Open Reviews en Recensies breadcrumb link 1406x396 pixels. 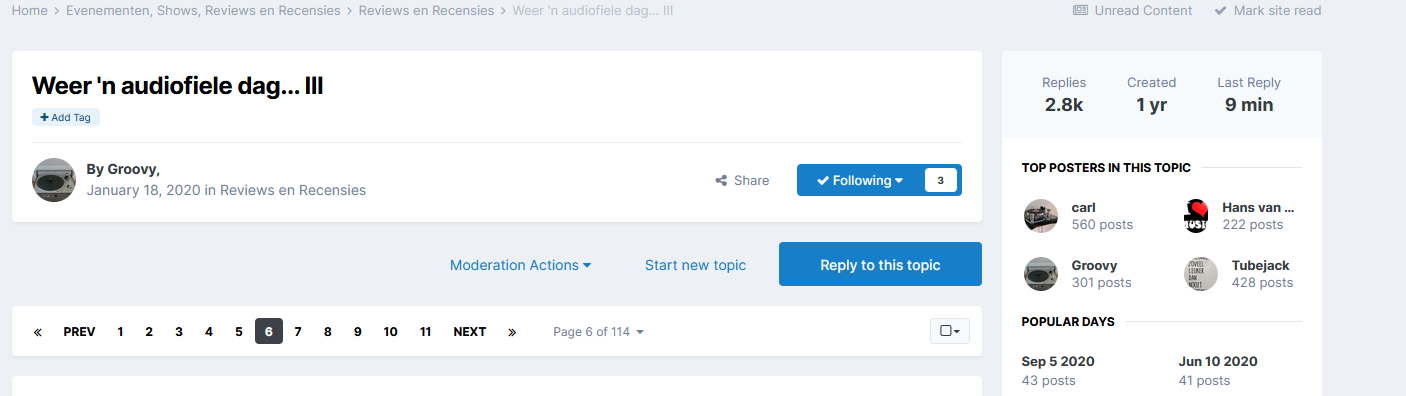coord(426,10)
